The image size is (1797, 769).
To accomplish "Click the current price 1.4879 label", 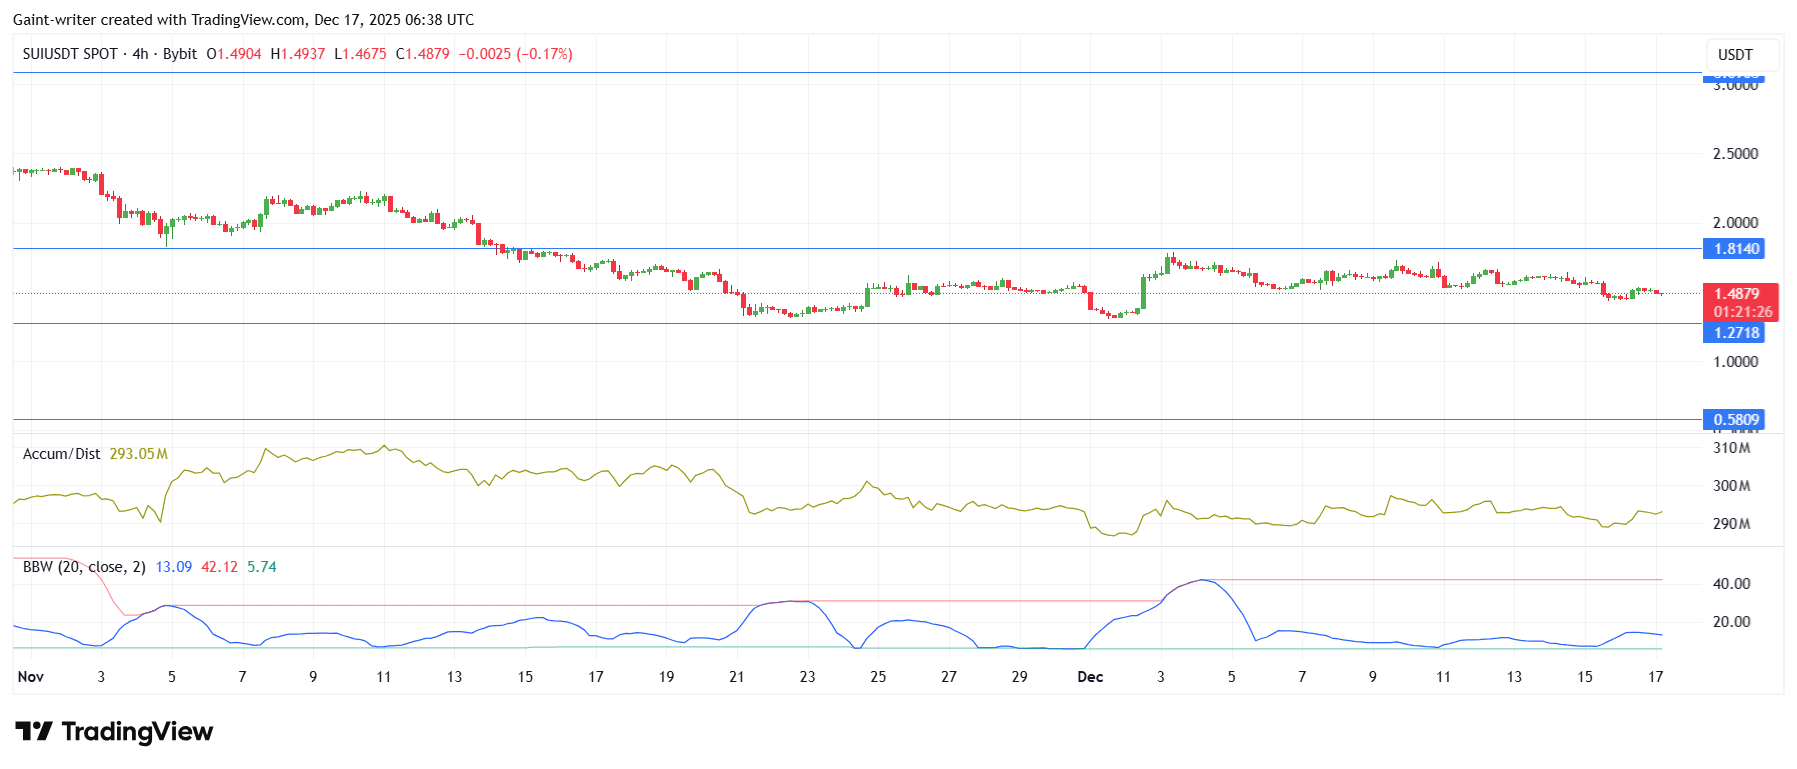I will tap(1737, 294).
